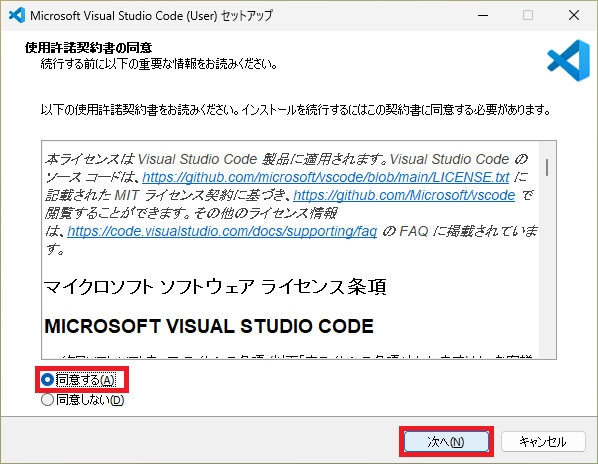This screenshot has width=598, height=464.
Task: Select the 同意しない(D) radio button
Action: (x=47, y=400)
